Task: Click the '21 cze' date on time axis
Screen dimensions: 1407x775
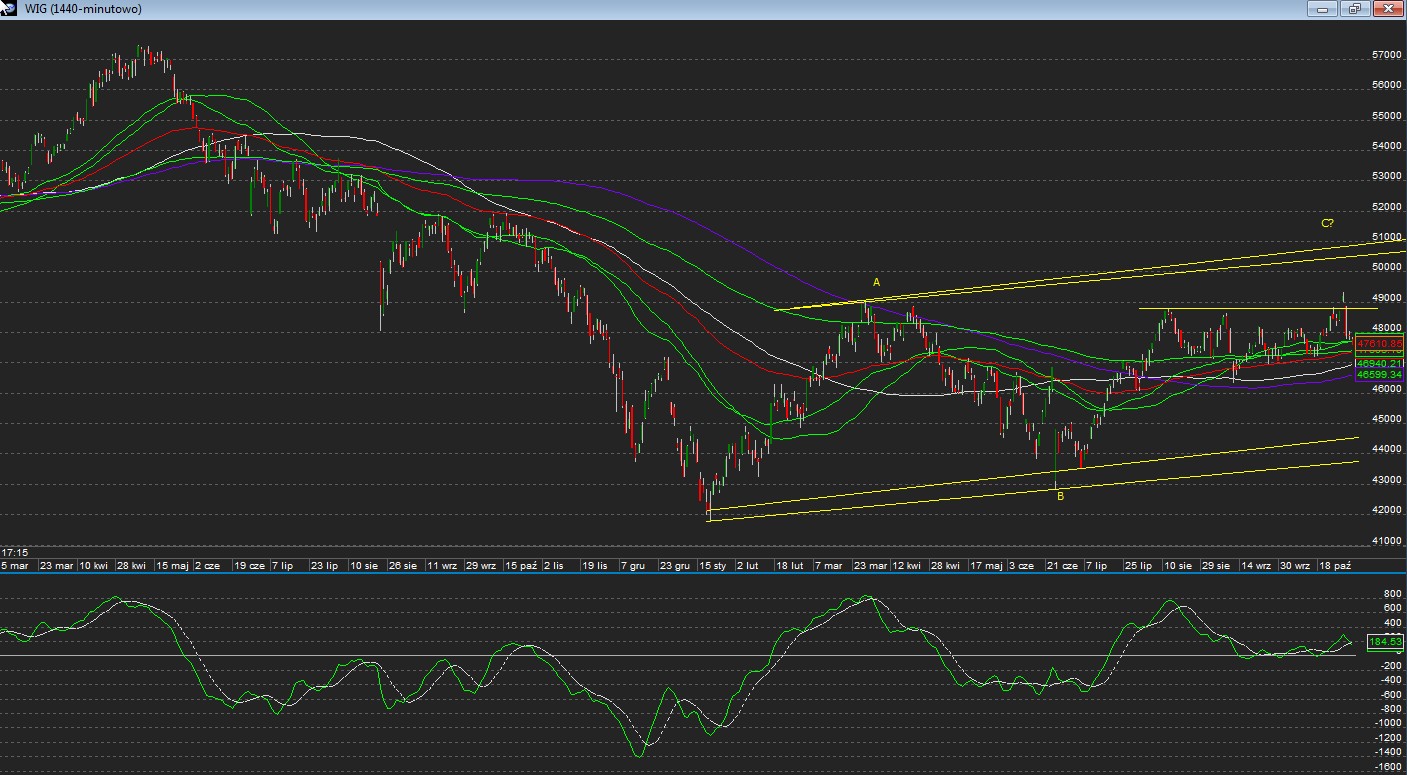Action: [1061, 566]
